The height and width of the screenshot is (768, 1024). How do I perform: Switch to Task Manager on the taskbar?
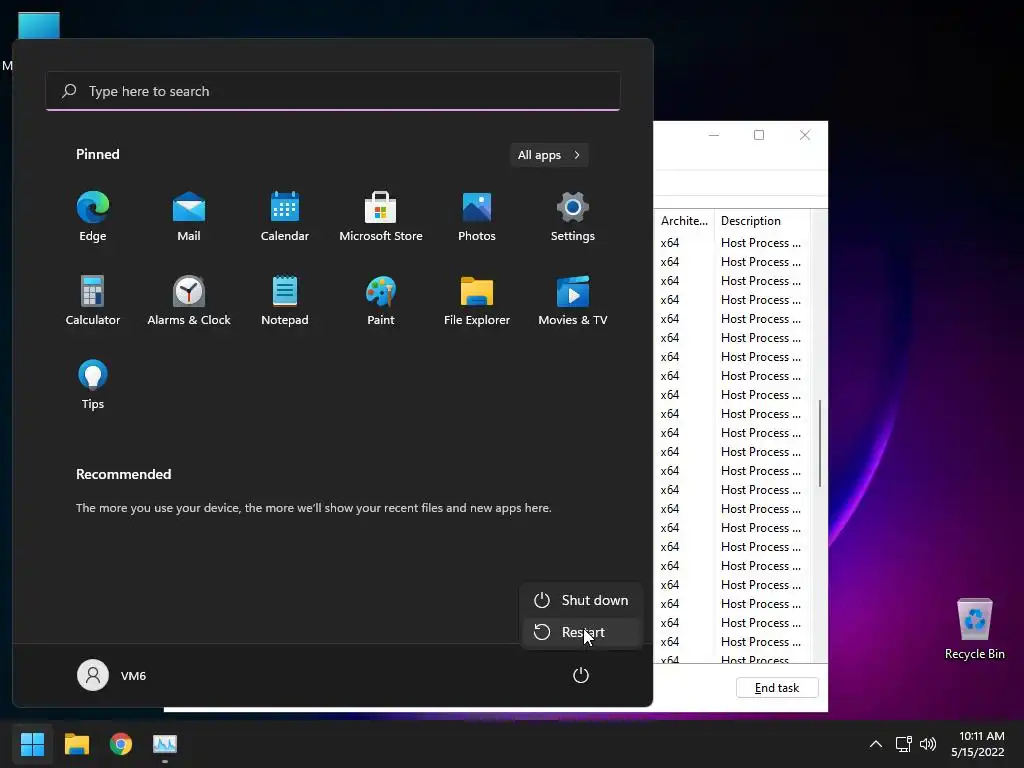[165, 744]
